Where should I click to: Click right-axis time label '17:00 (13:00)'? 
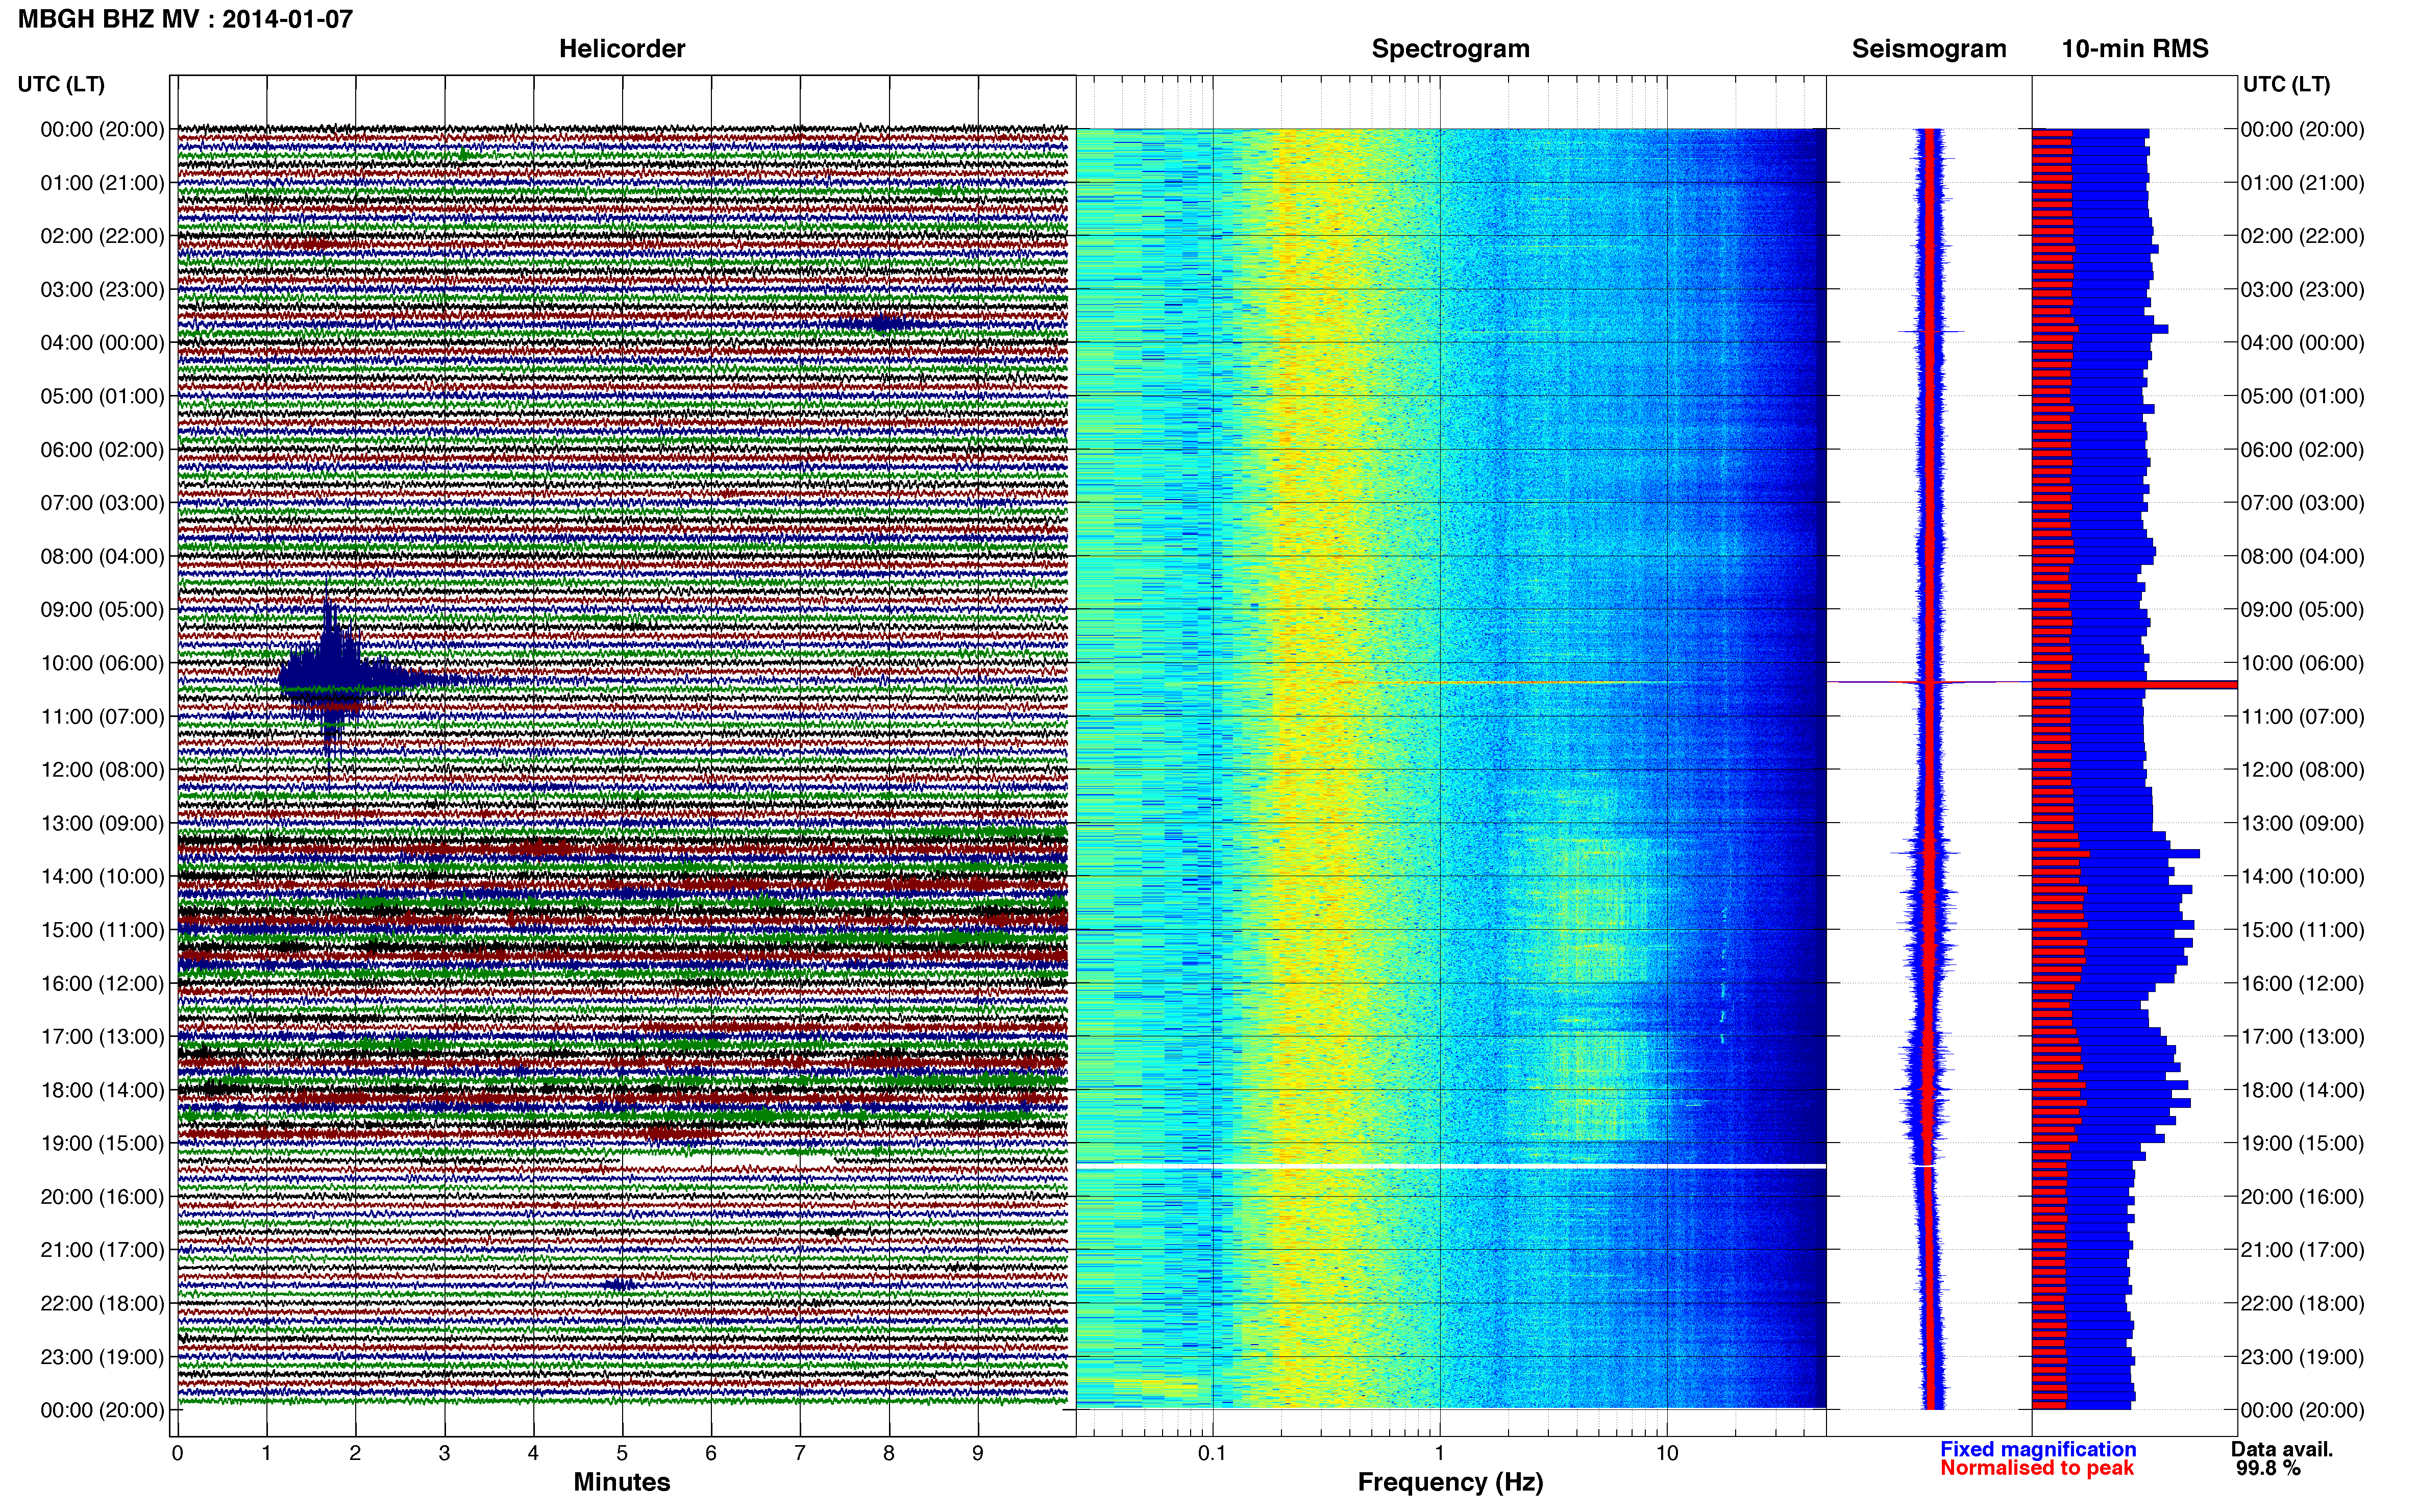tap(2302, 1037)
